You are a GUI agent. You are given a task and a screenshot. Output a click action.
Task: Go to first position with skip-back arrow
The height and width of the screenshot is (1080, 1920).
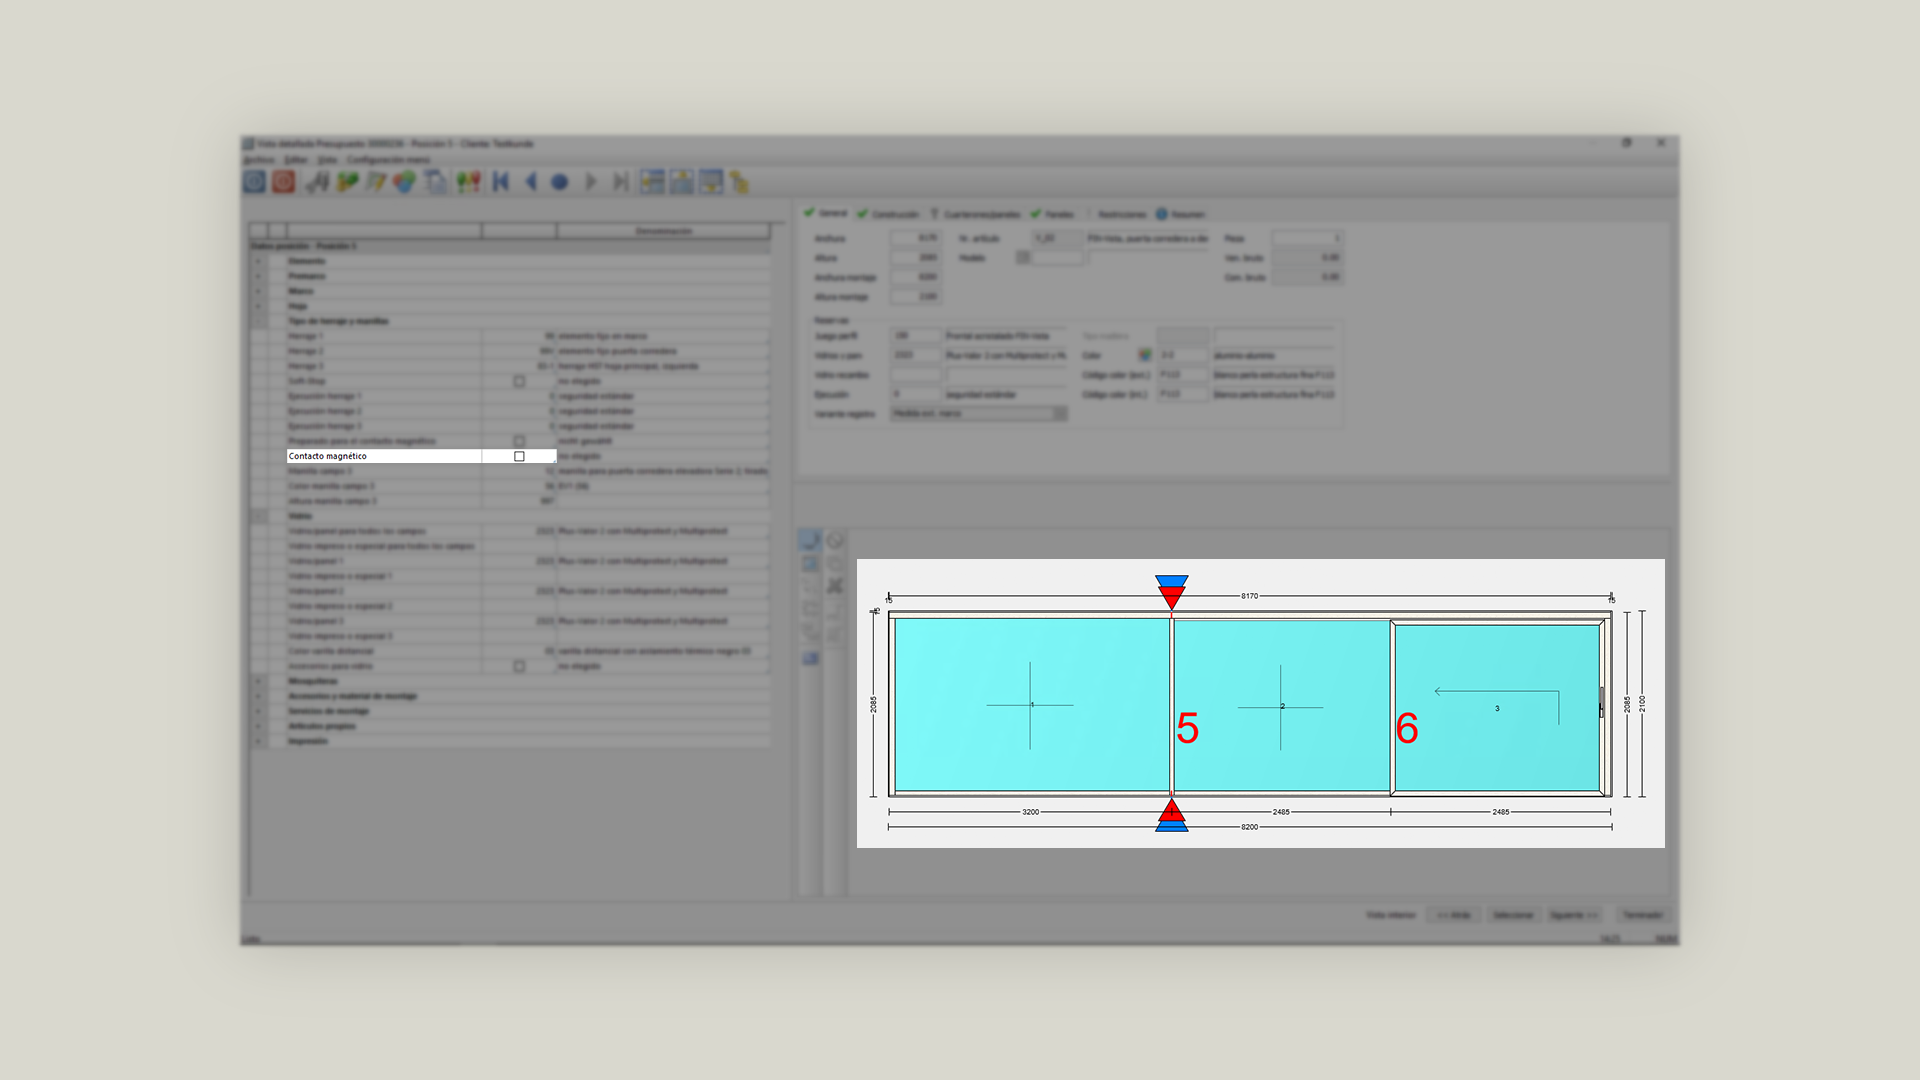click(x=501, y=182)
